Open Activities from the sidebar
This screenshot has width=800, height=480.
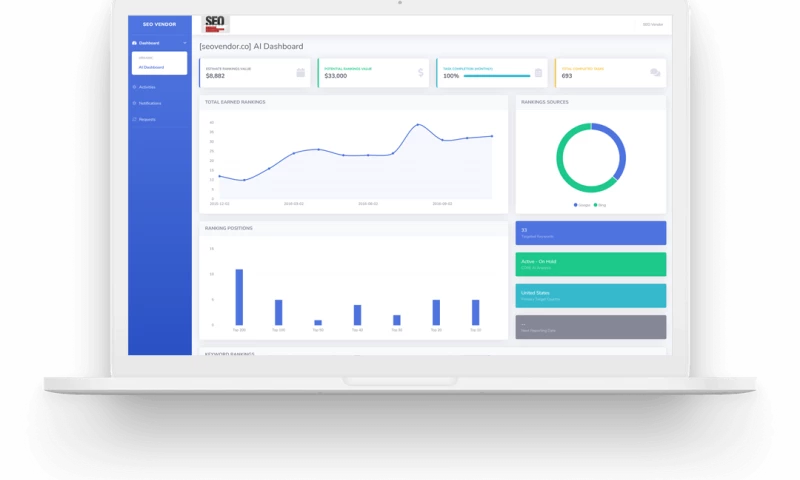[147, 87]
